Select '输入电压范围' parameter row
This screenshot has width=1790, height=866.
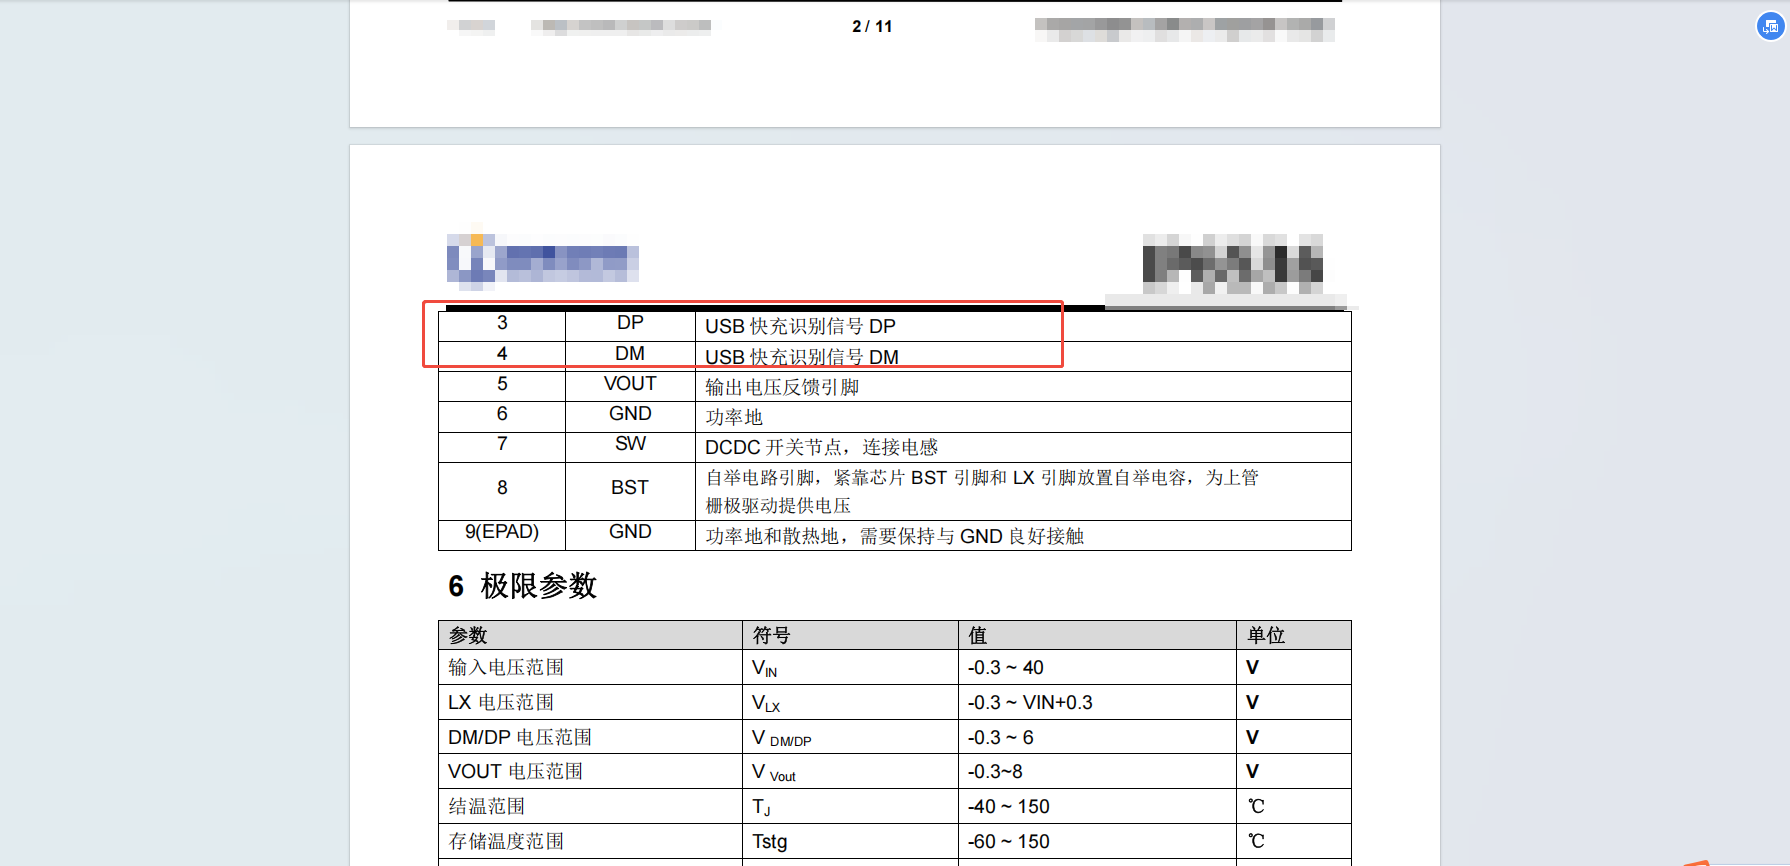tap(895, 667)
